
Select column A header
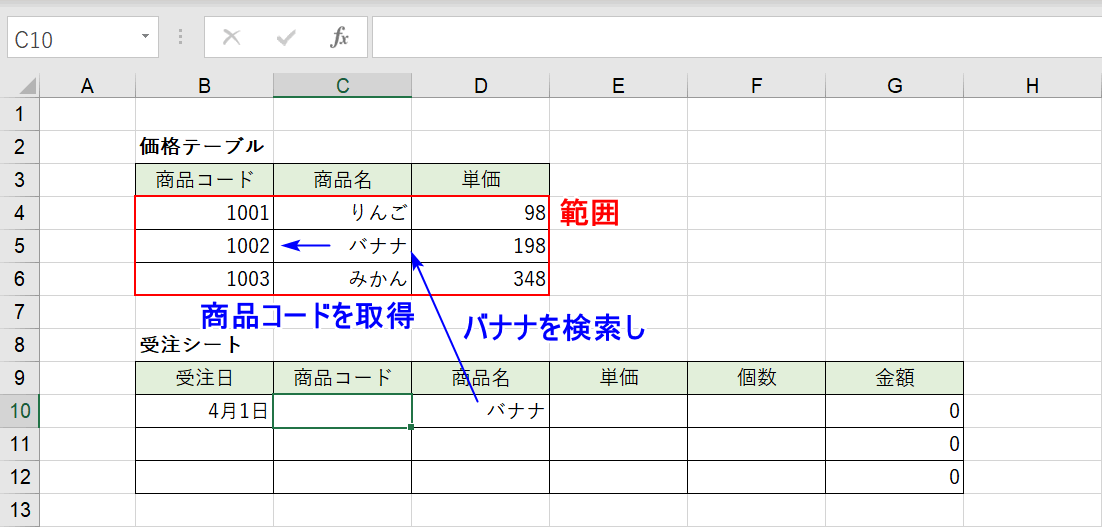click(87, 86)
